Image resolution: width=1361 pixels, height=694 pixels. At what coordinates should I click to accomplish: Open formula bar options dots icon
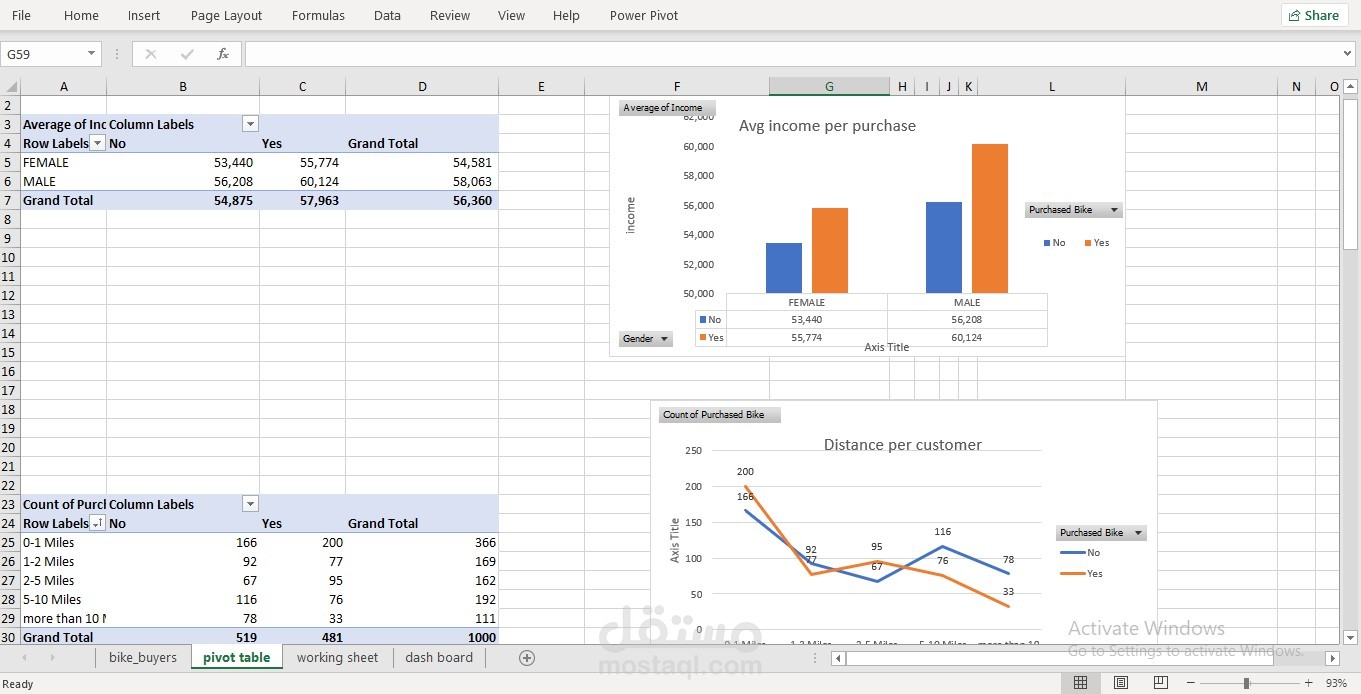click(117, 54)
